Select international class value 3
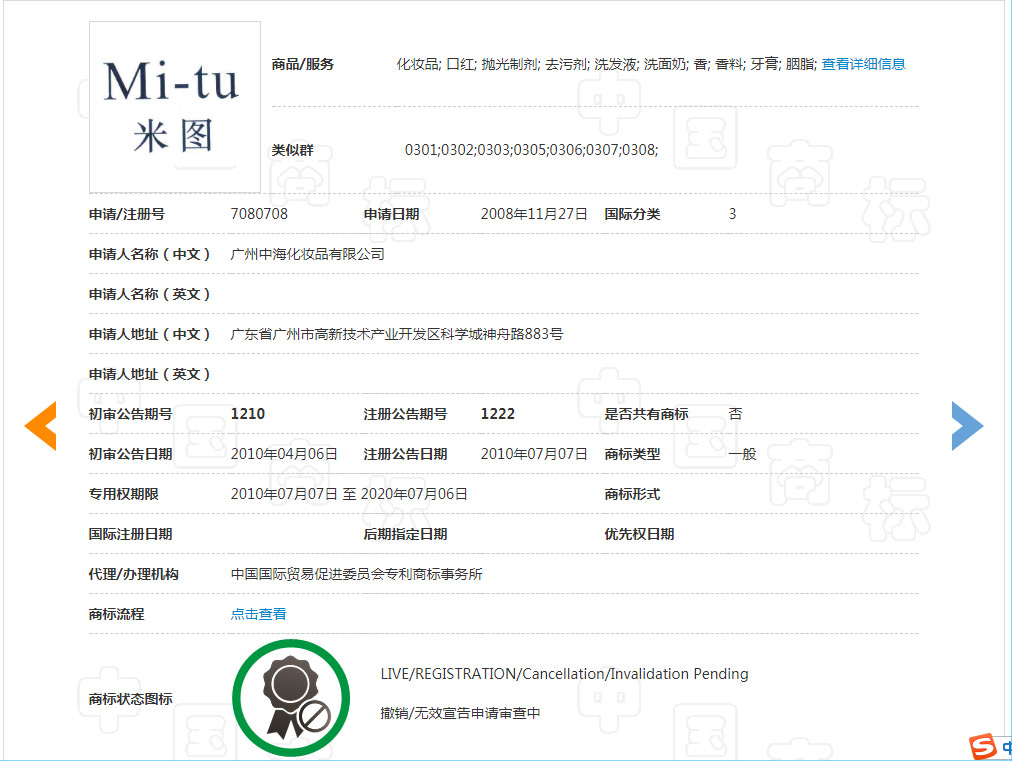1012x761 pixels. point(733,214)
